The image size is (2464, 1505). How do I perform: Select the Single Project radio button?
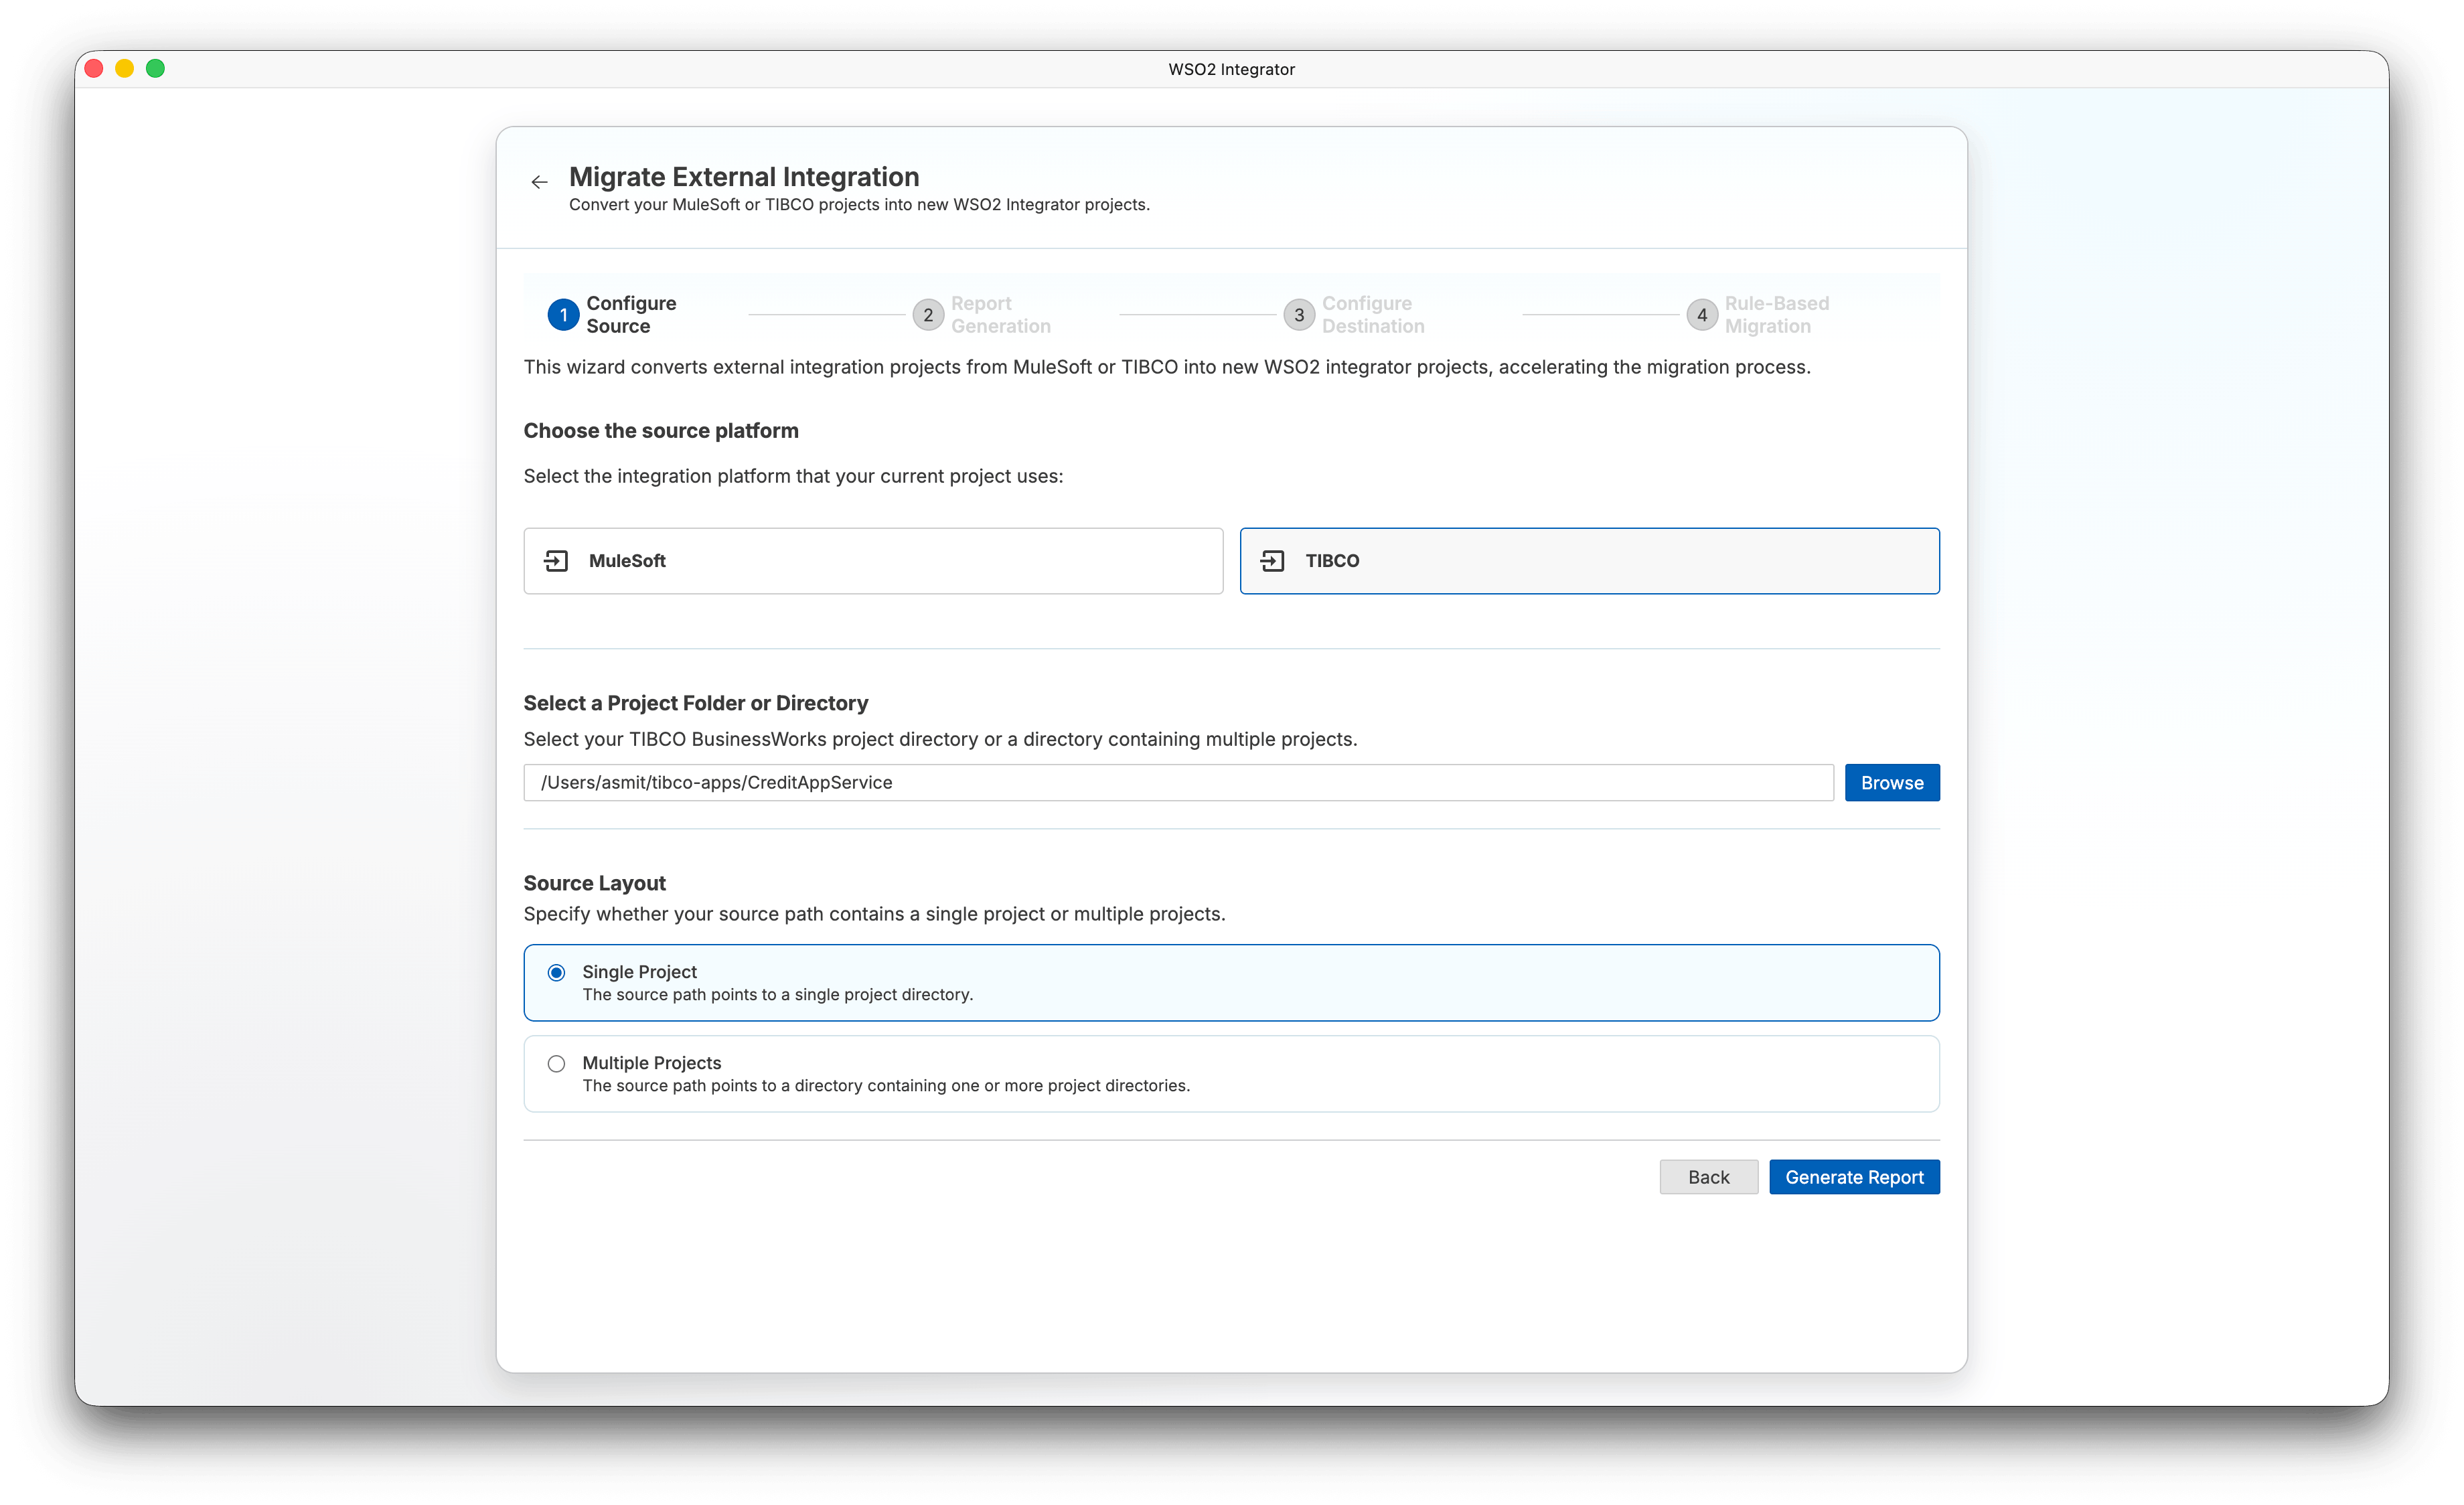coord(557,972)
